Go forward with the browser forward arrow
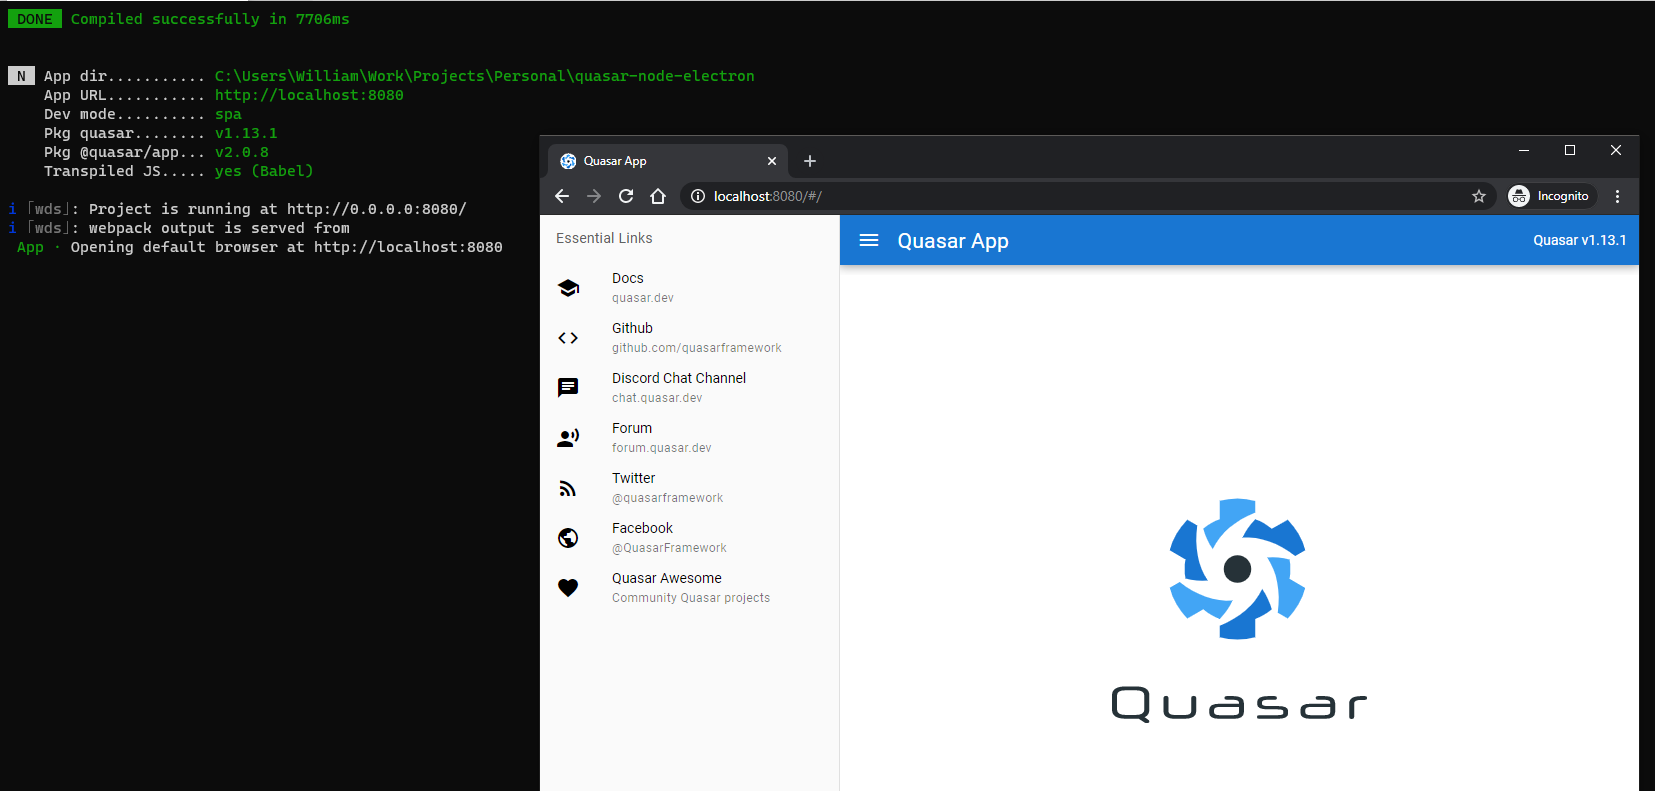 click(x=594, y=196)
